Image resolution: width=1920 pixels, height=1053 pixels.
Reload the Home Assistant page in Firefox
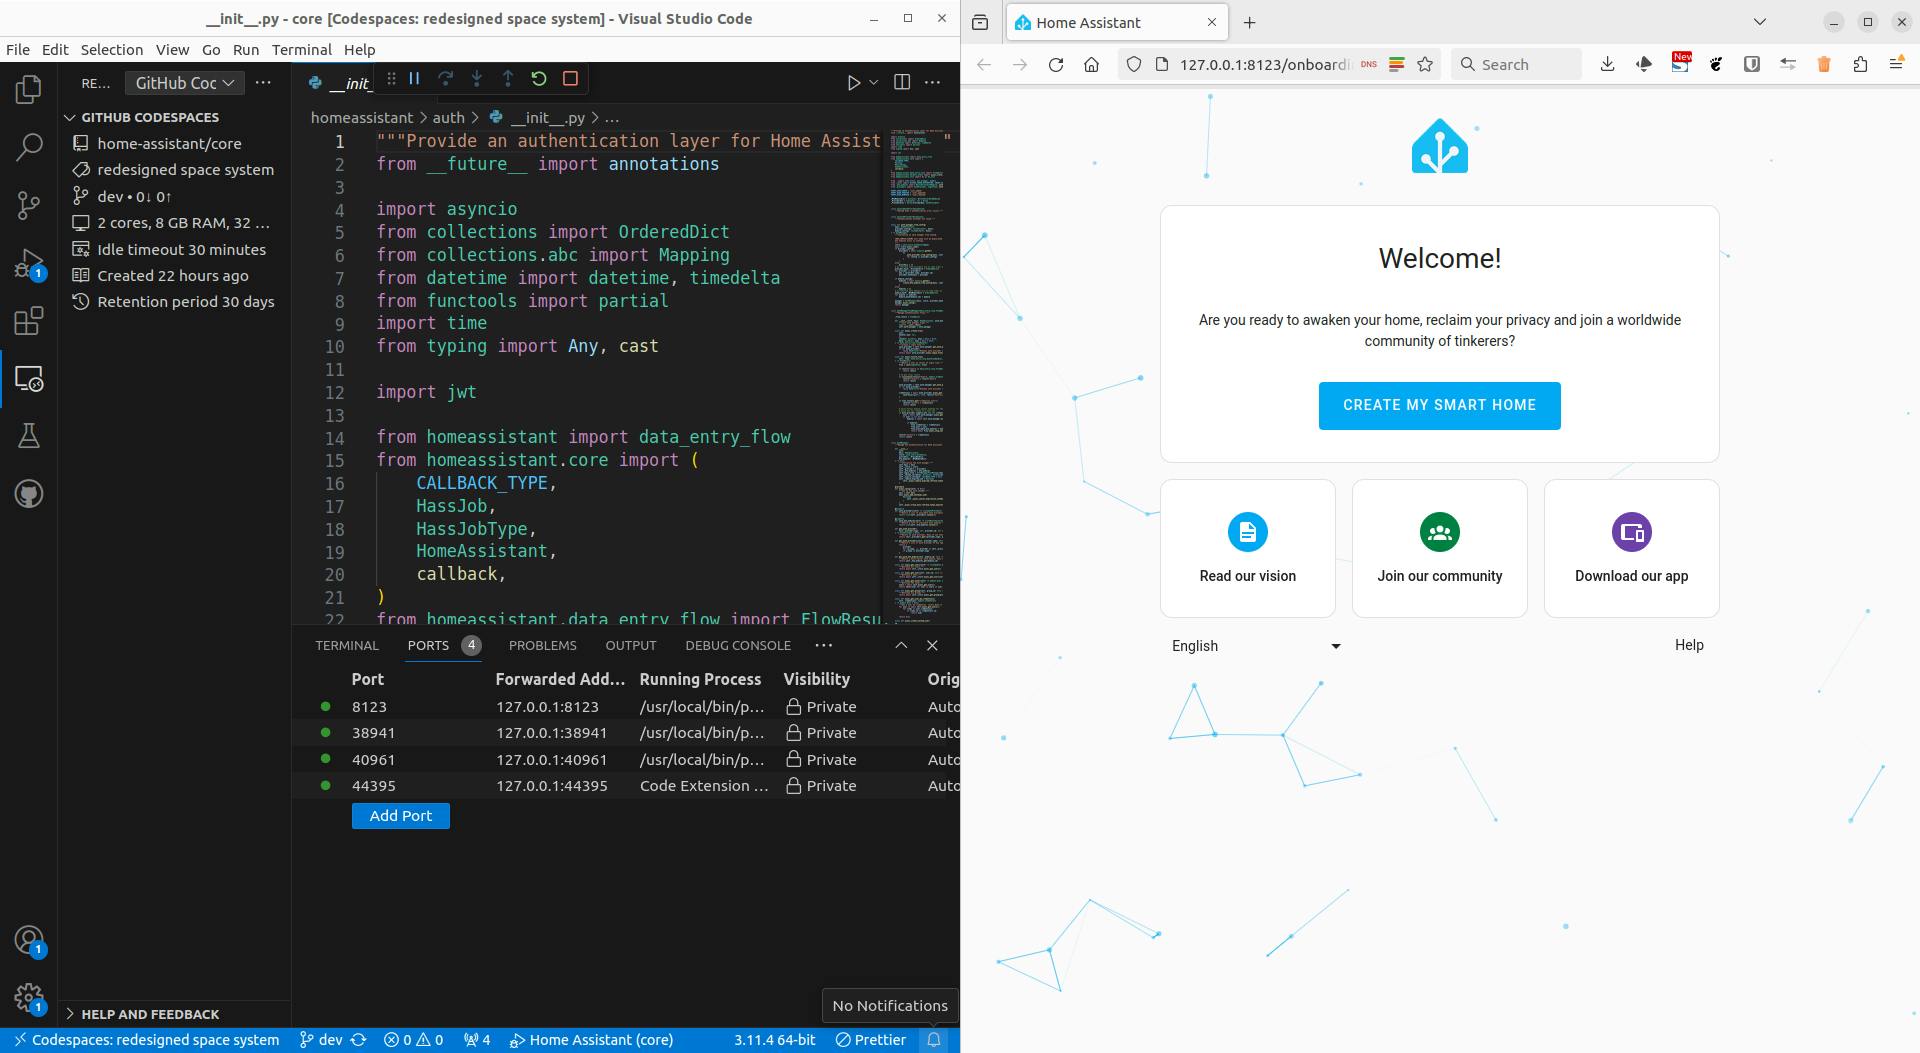[1055, 64]
